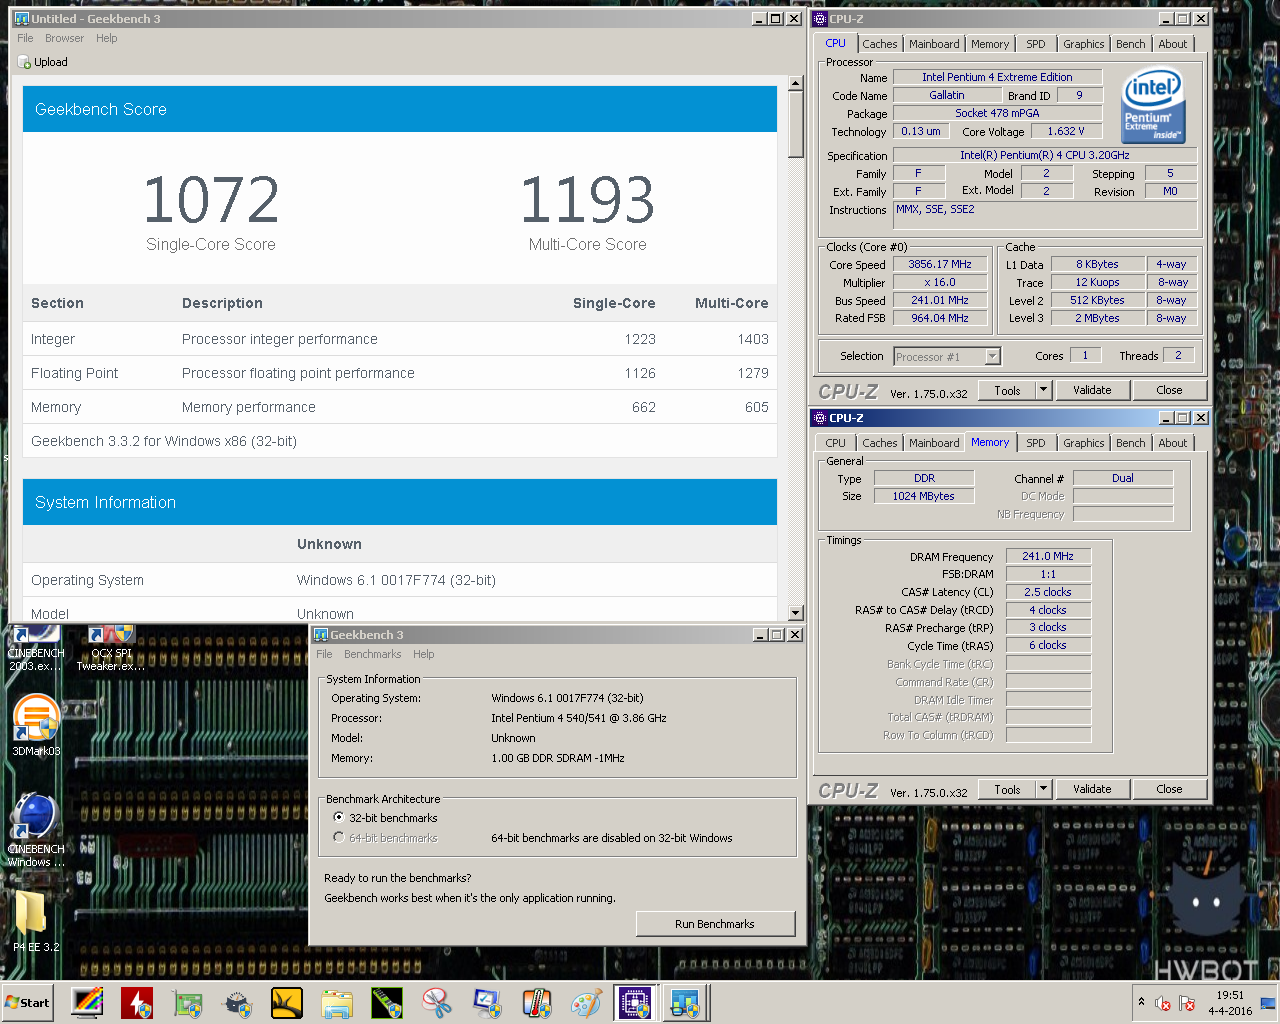Click the 1072 Single-Core Score value

tap(211, 200)
